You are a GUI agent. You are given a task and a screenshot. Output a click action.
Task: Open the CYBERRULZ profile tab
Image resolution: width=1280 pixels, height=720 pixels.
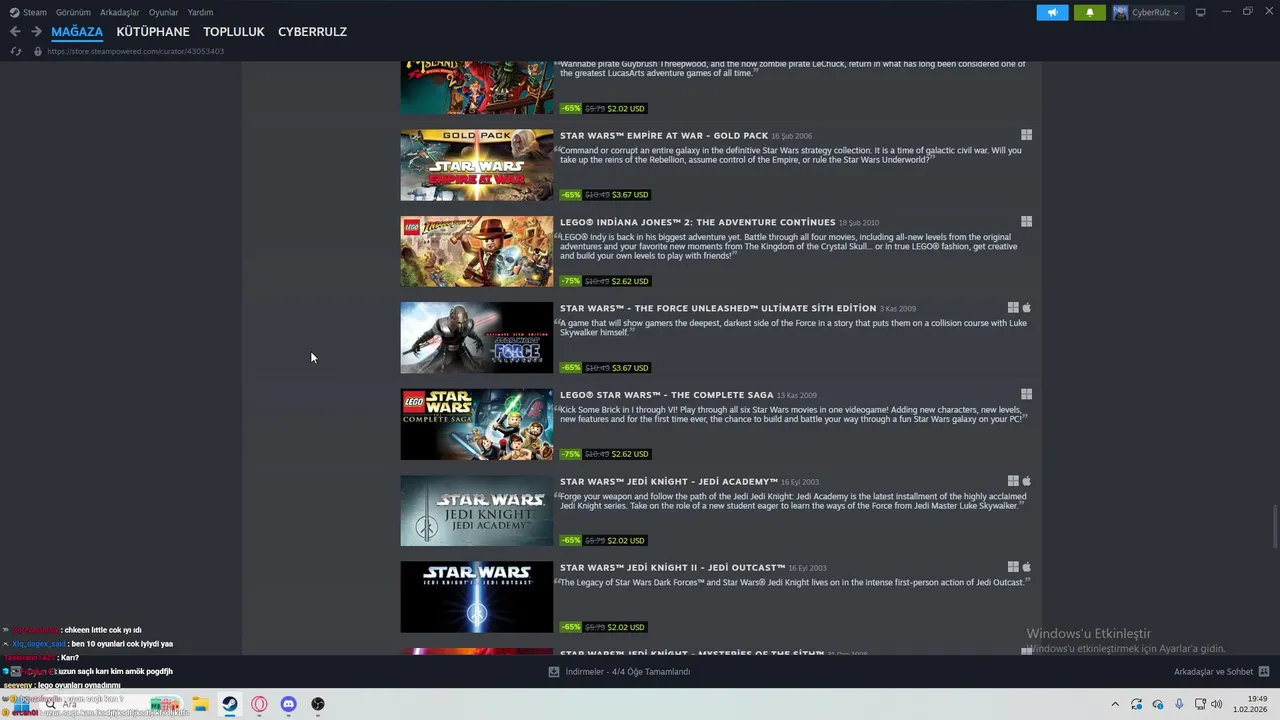(312, 32)
